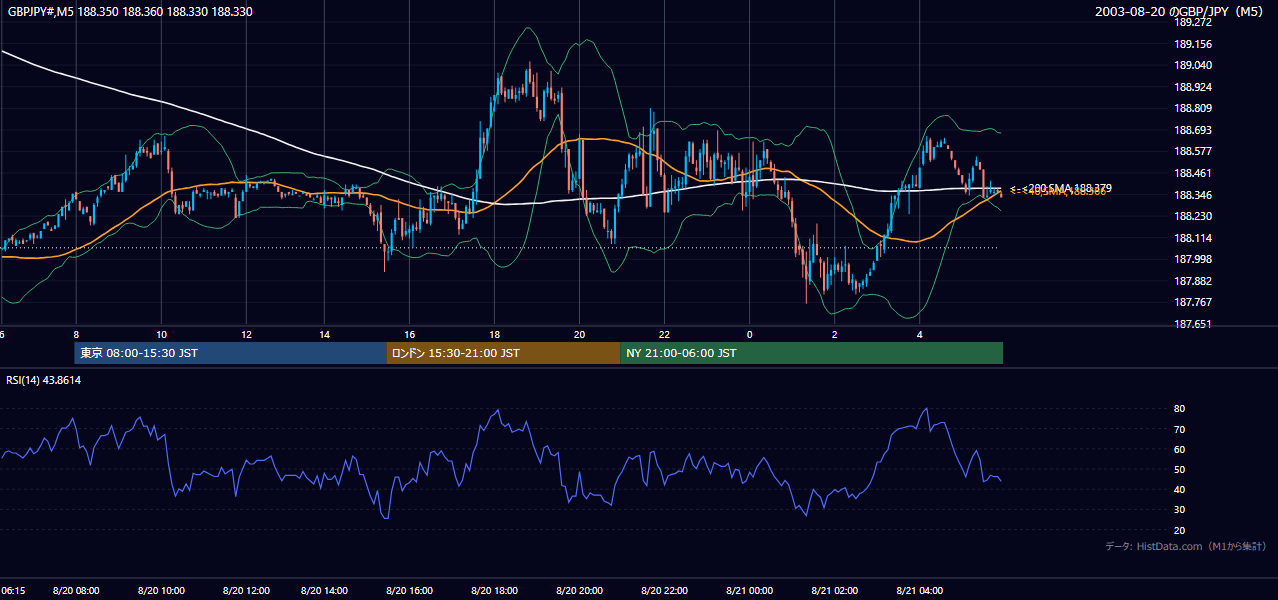Click the 8/20 14:00 time axis label
1278x600 pixels.
[x=325, y=591]
